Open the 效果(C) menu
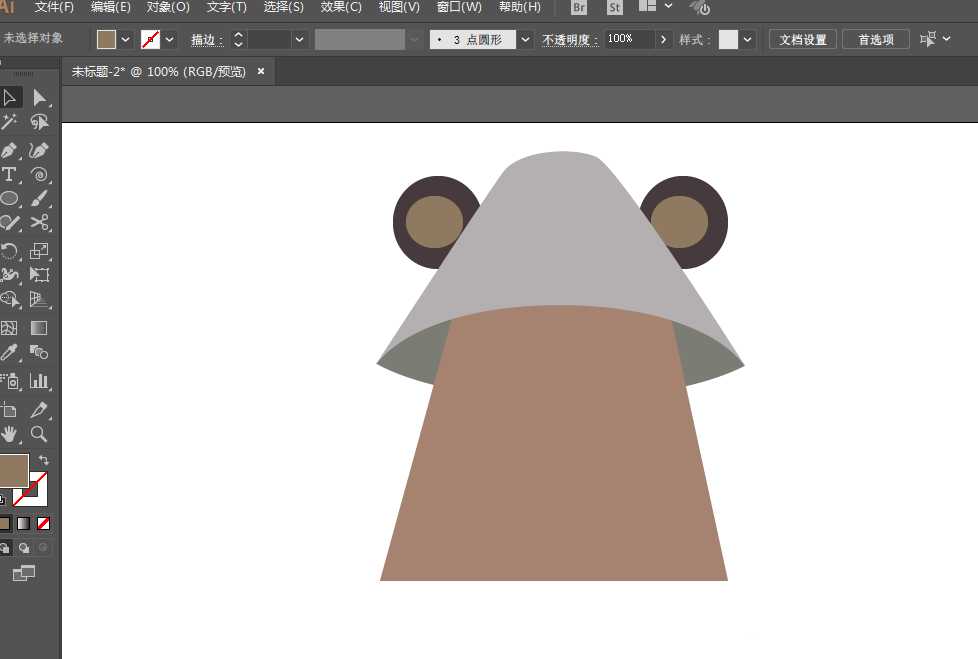Image resolution: width=978 pixels, height=659 pixels. tap(341, 7)
